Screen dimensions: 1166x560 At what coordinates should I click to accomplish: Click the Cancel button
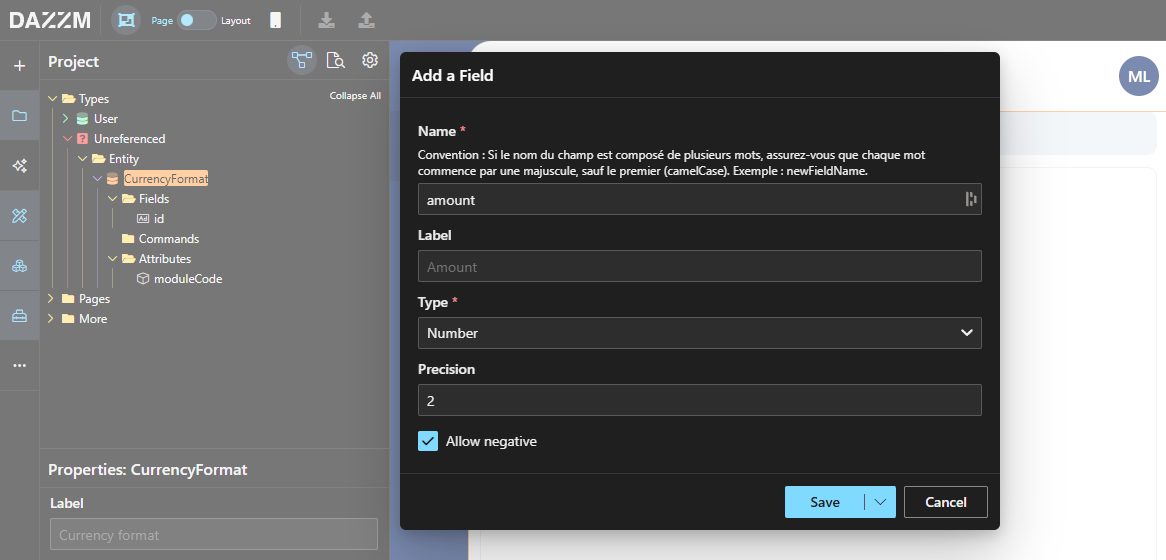click(x=946, y=502)
